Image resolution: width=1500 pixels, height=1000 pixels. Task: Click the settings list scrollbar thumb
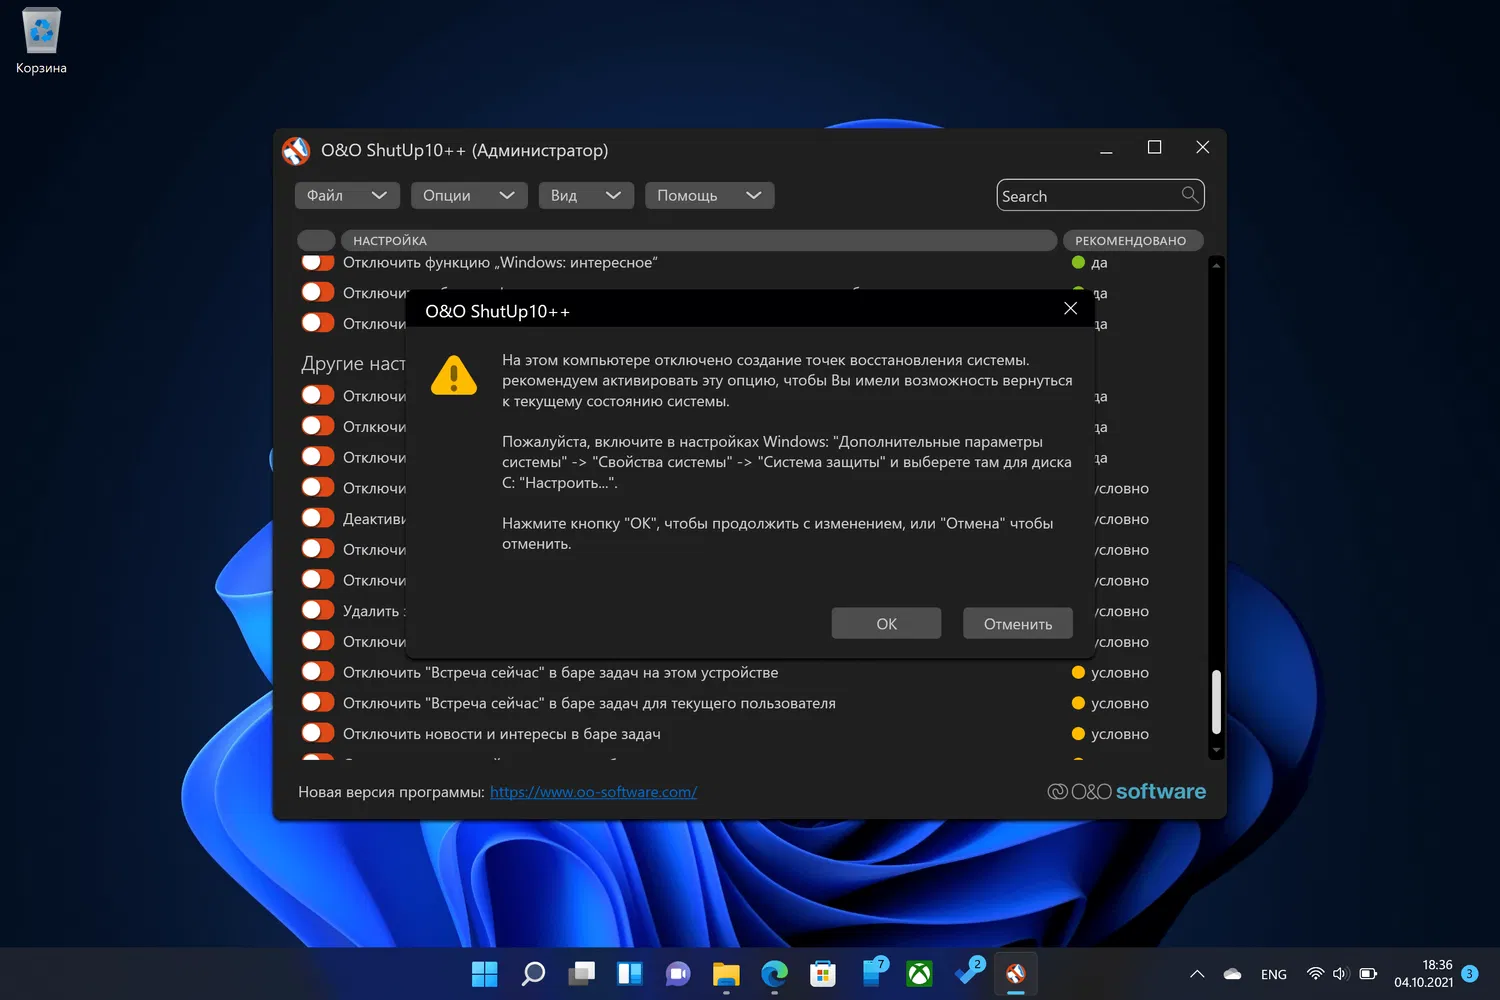[x=1216, y=701]
